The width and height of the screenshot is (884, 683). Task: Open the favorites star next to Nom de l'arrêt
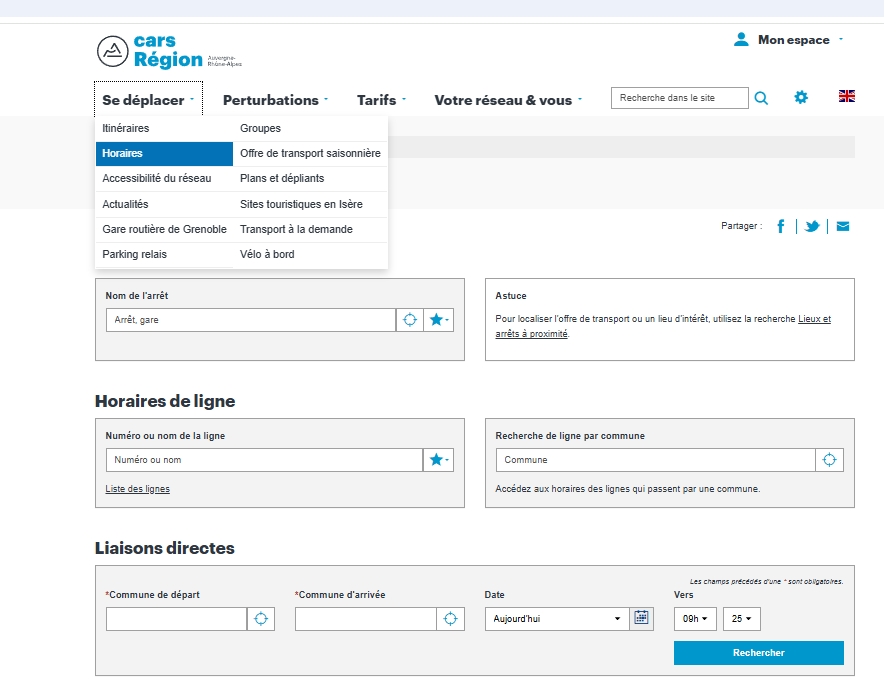click(438, 320)
